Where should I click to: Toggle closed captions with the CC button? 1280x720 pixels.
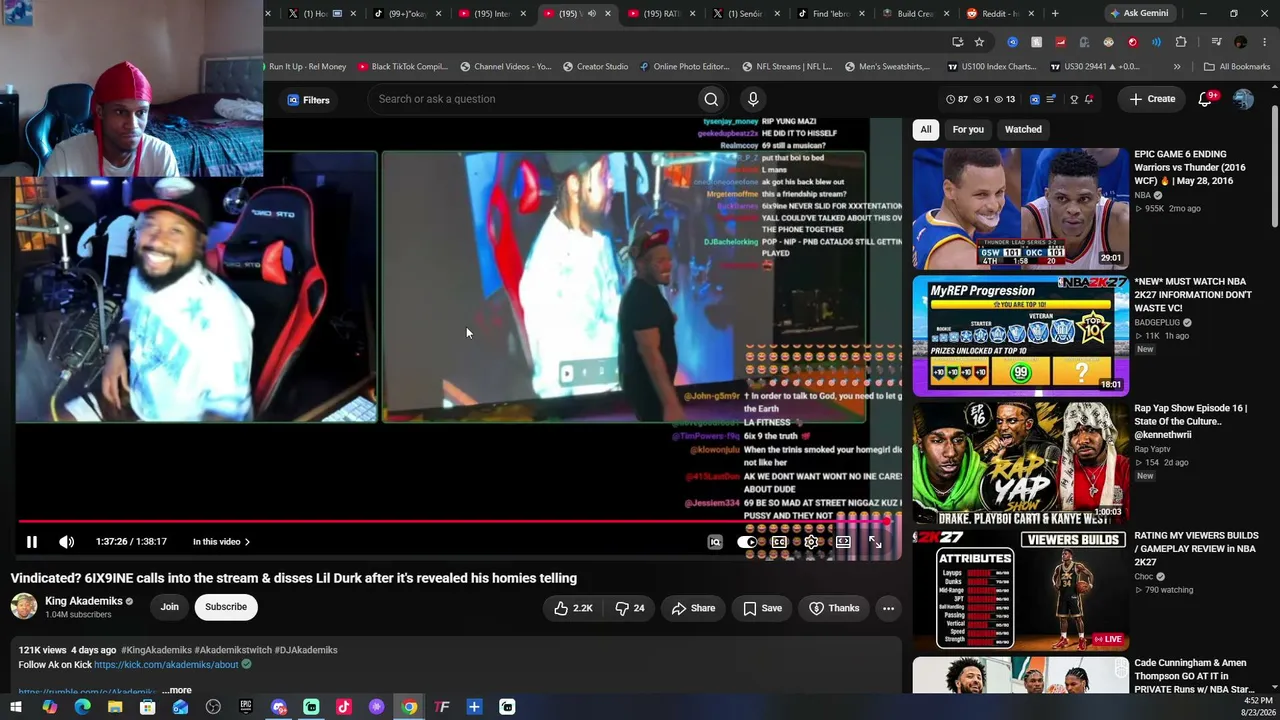[779, 542]
